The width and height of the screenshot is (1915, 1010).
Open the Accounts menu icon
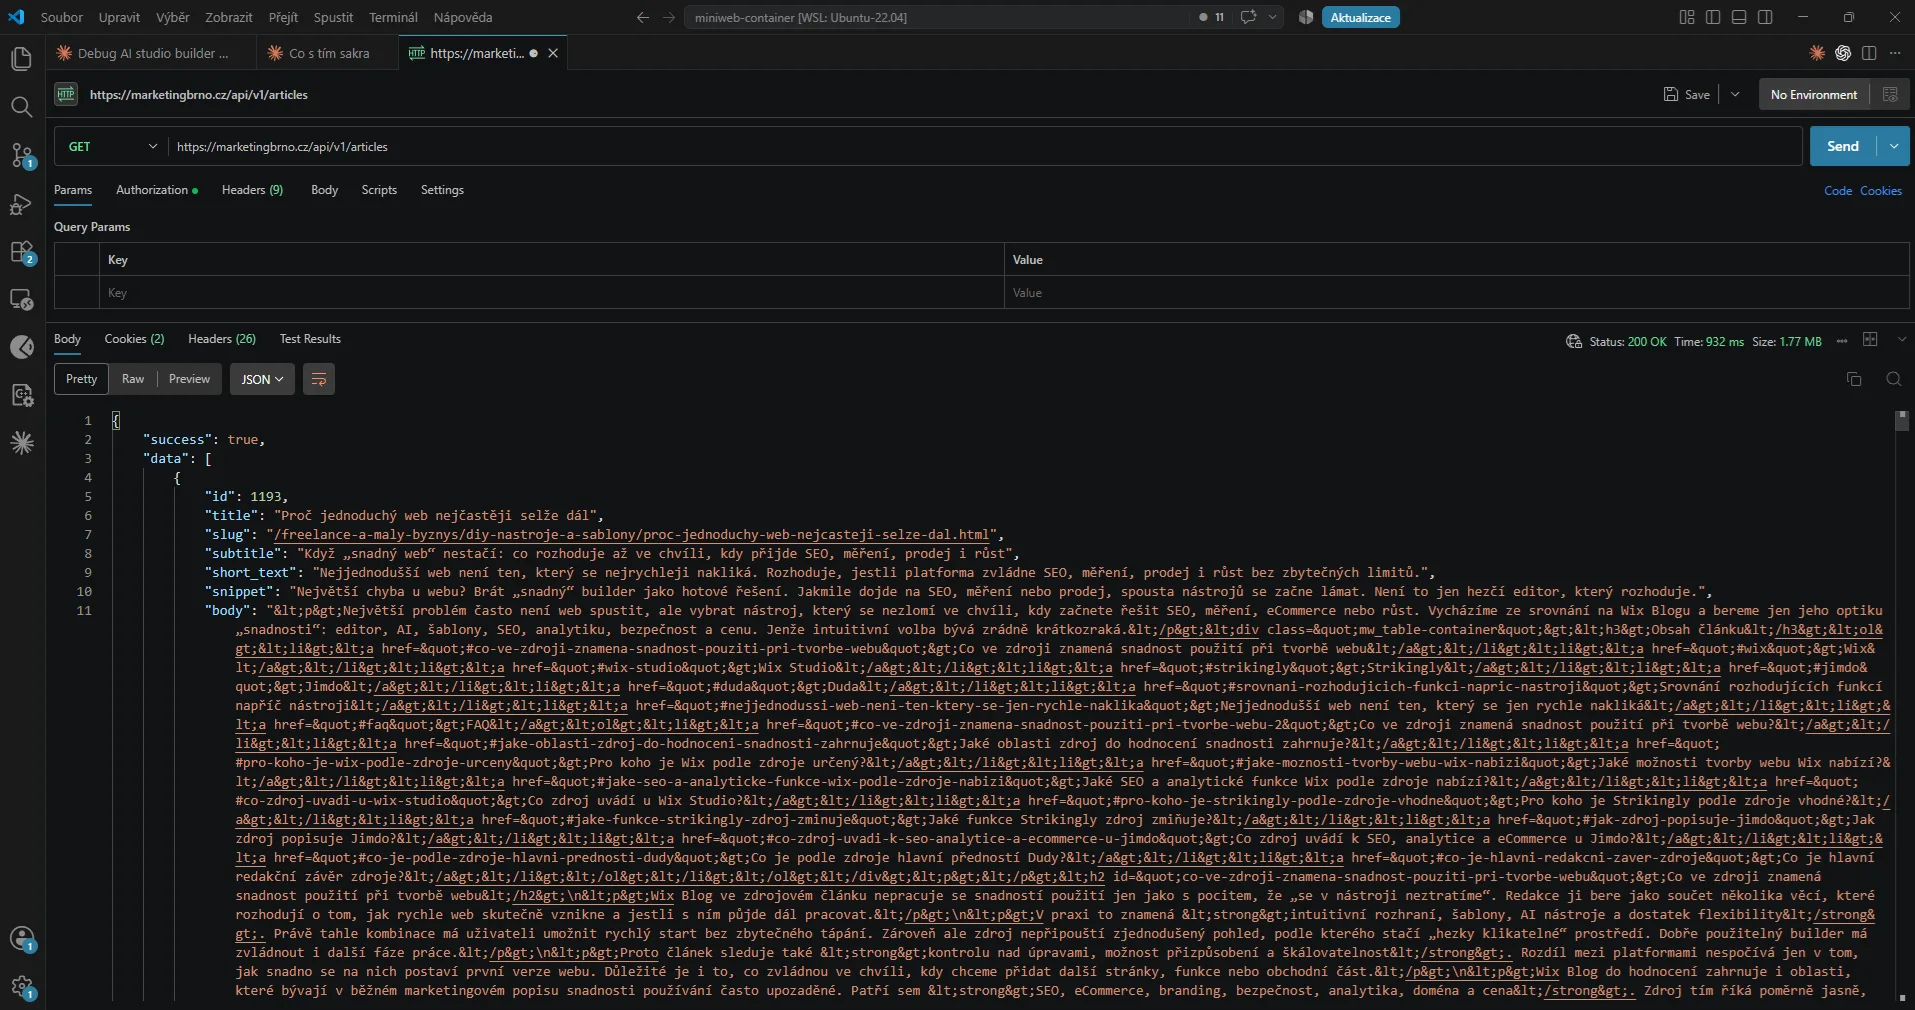[x=21, y=939]
